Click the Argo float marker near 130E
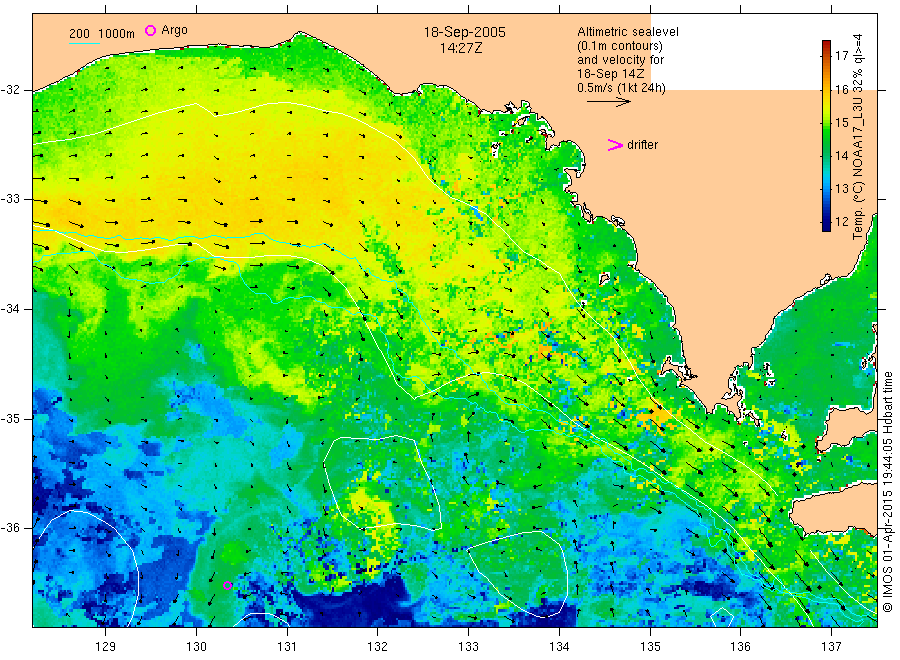900x660 pixels. click(x=227, y=585)
